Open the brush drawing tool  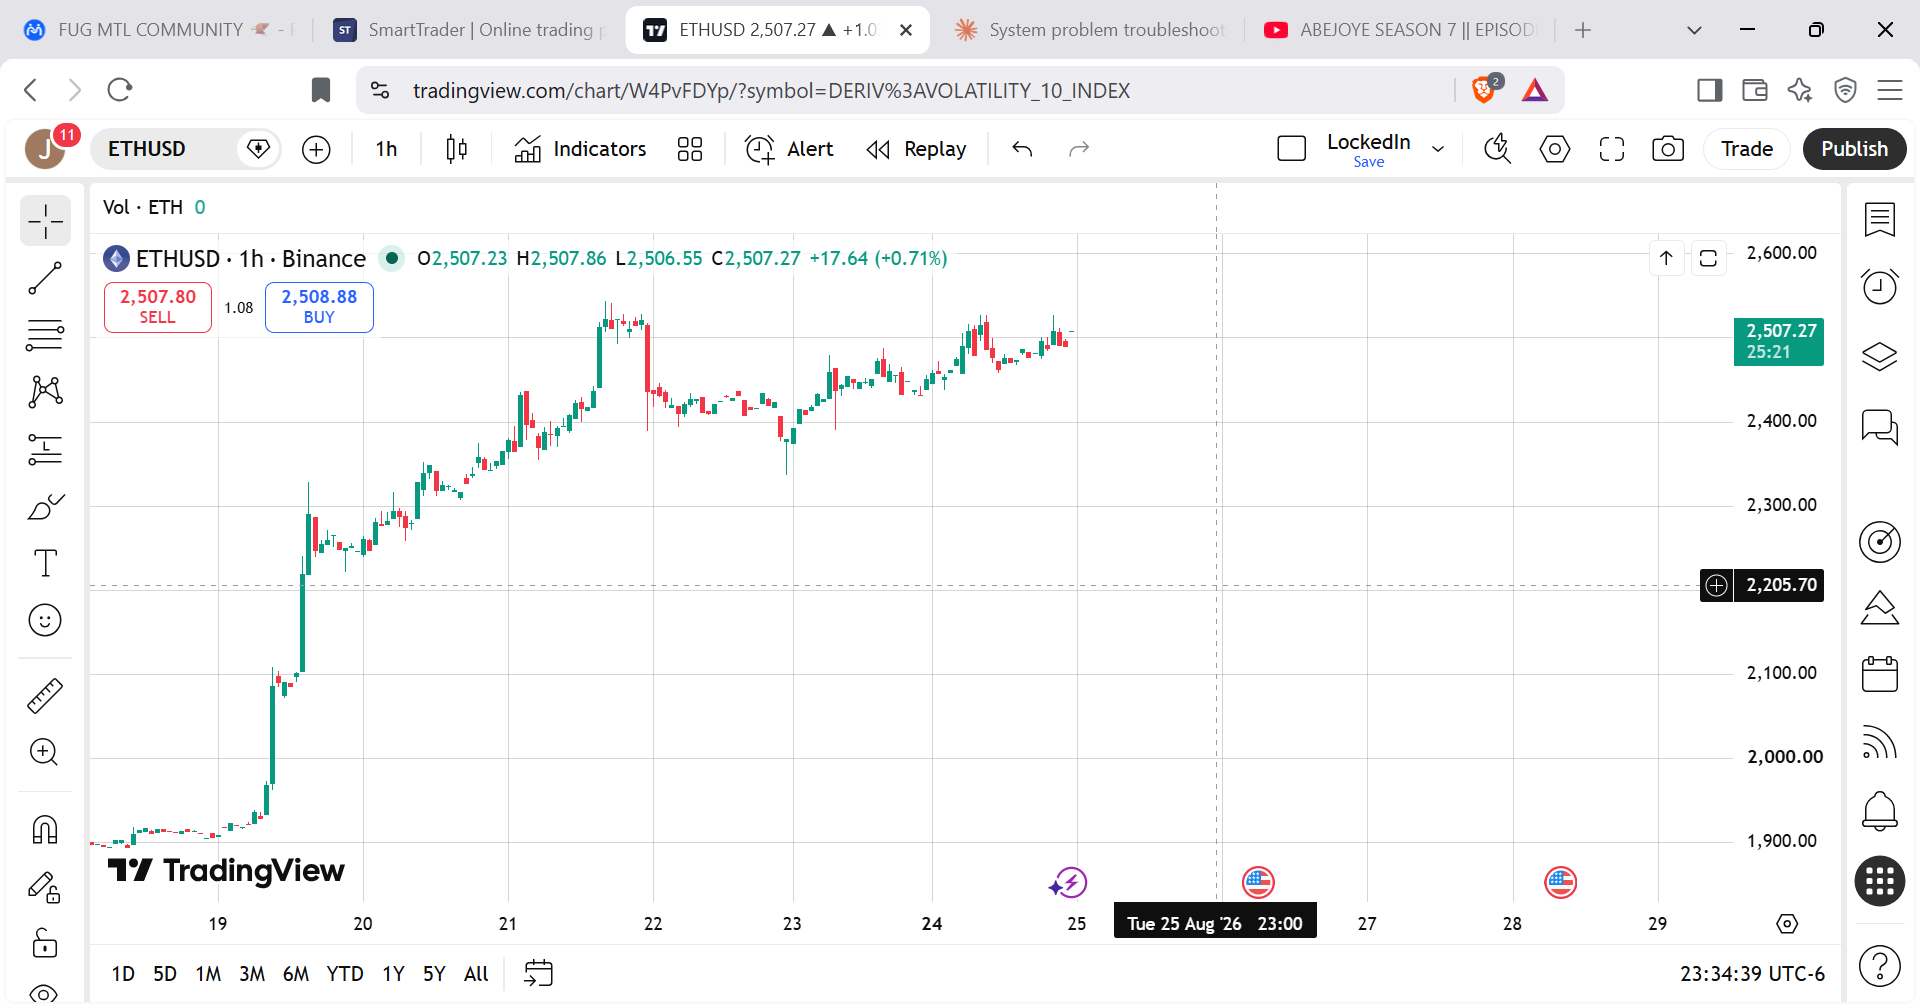pyautogui.click(x=45, y=507)
